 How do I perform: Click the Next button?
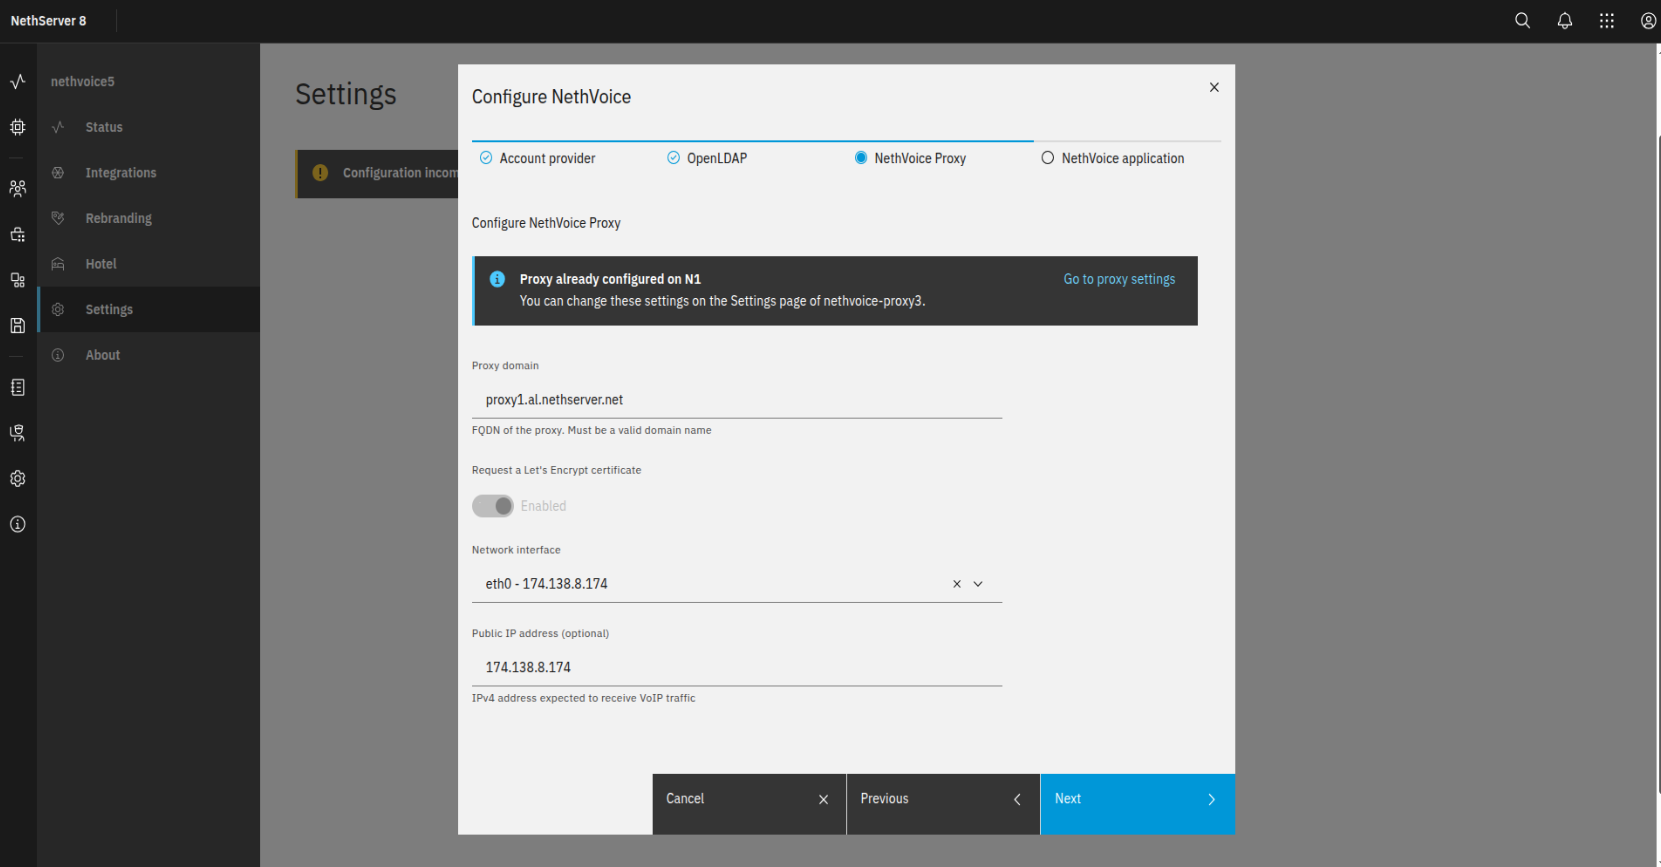click(x=1137, y=799)
